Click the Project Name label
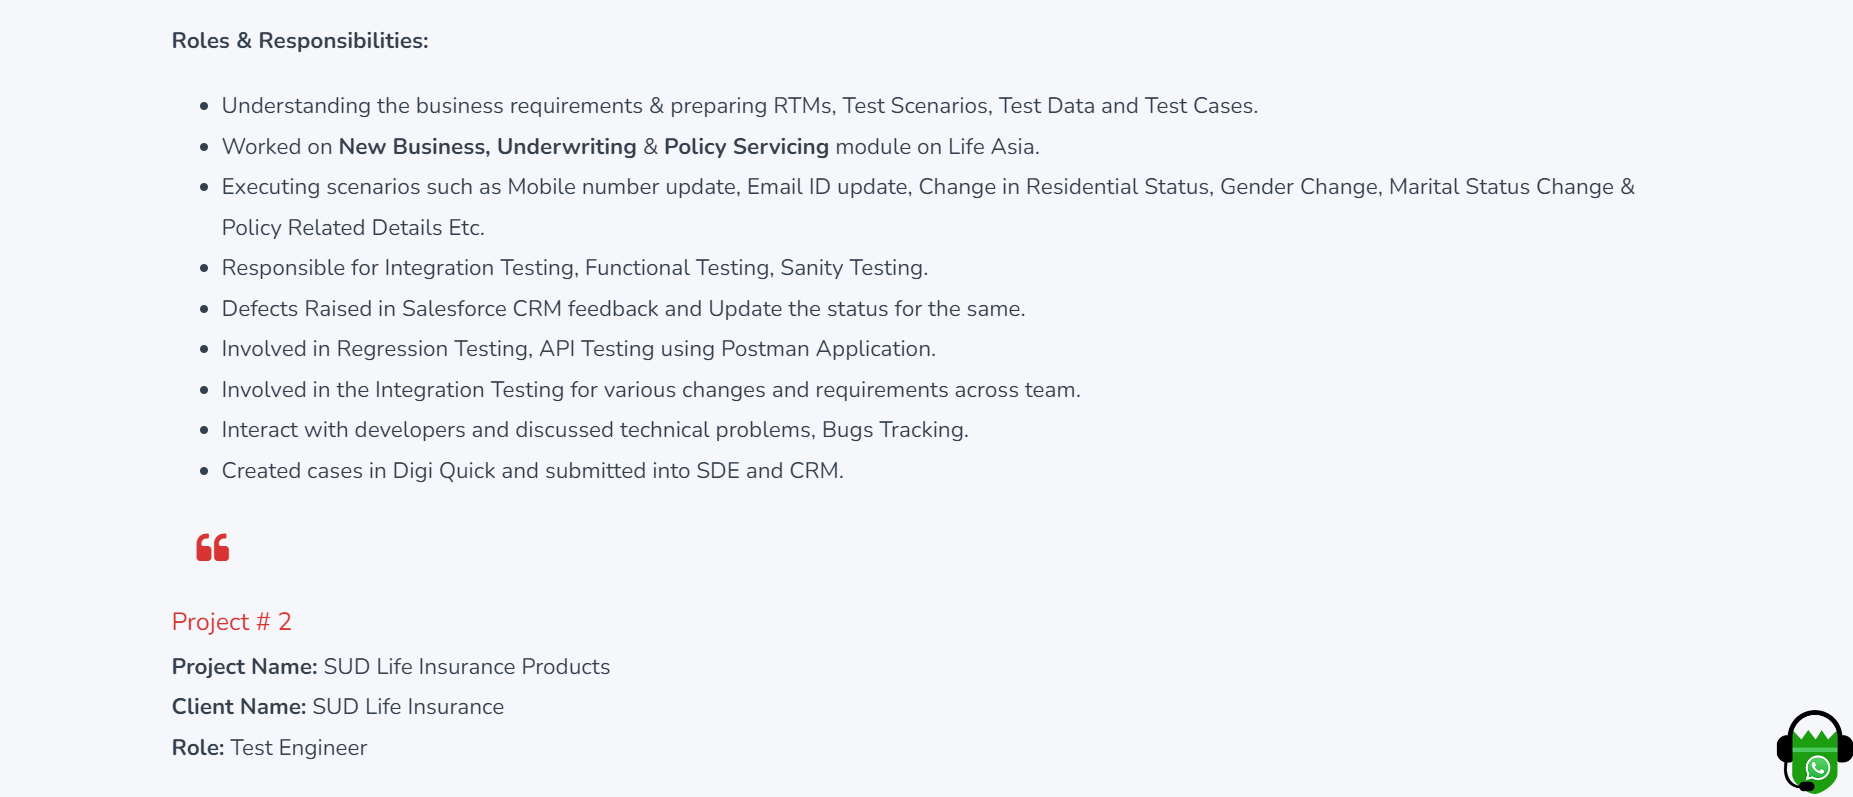 click(244, 667)
